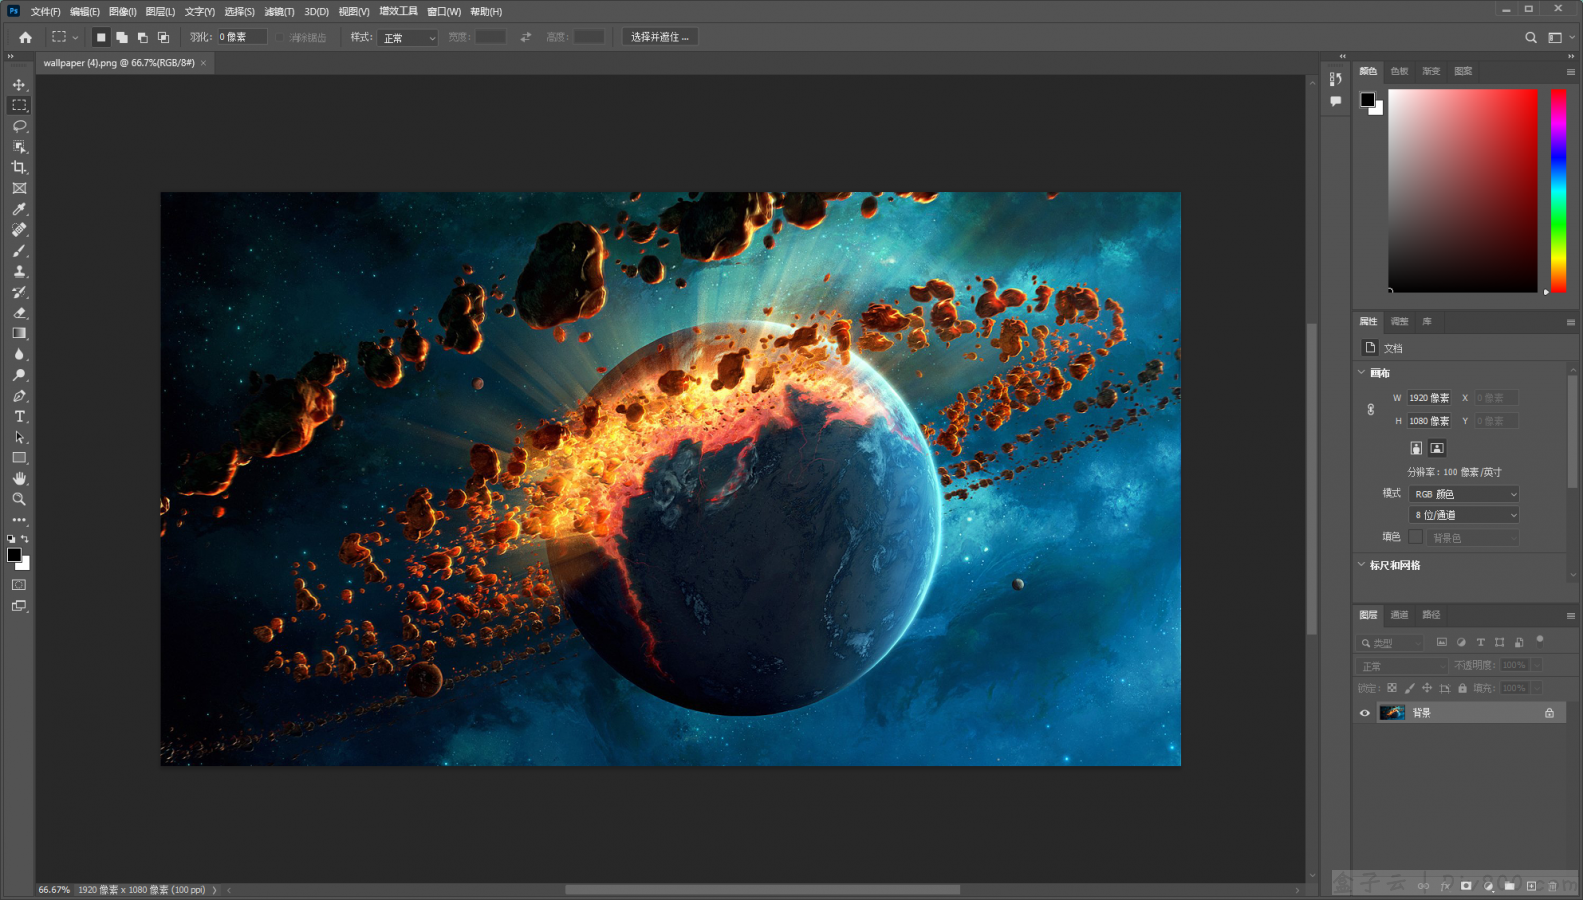Open the Layers panel flyout menu
Screen dimensions: 1583x900
coord(1570,616)
